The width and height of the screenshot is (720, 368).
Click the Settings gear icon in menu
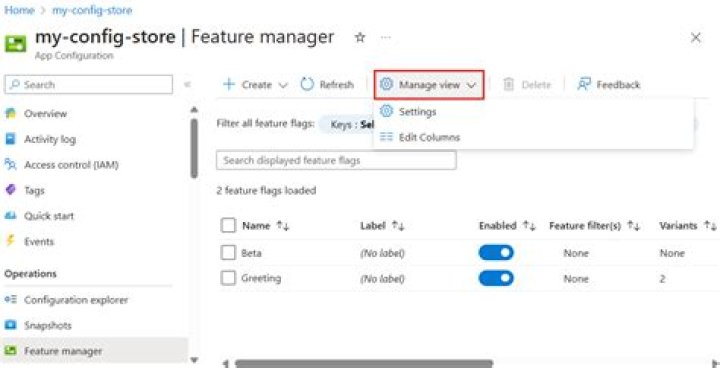click(x=387, y=112)
